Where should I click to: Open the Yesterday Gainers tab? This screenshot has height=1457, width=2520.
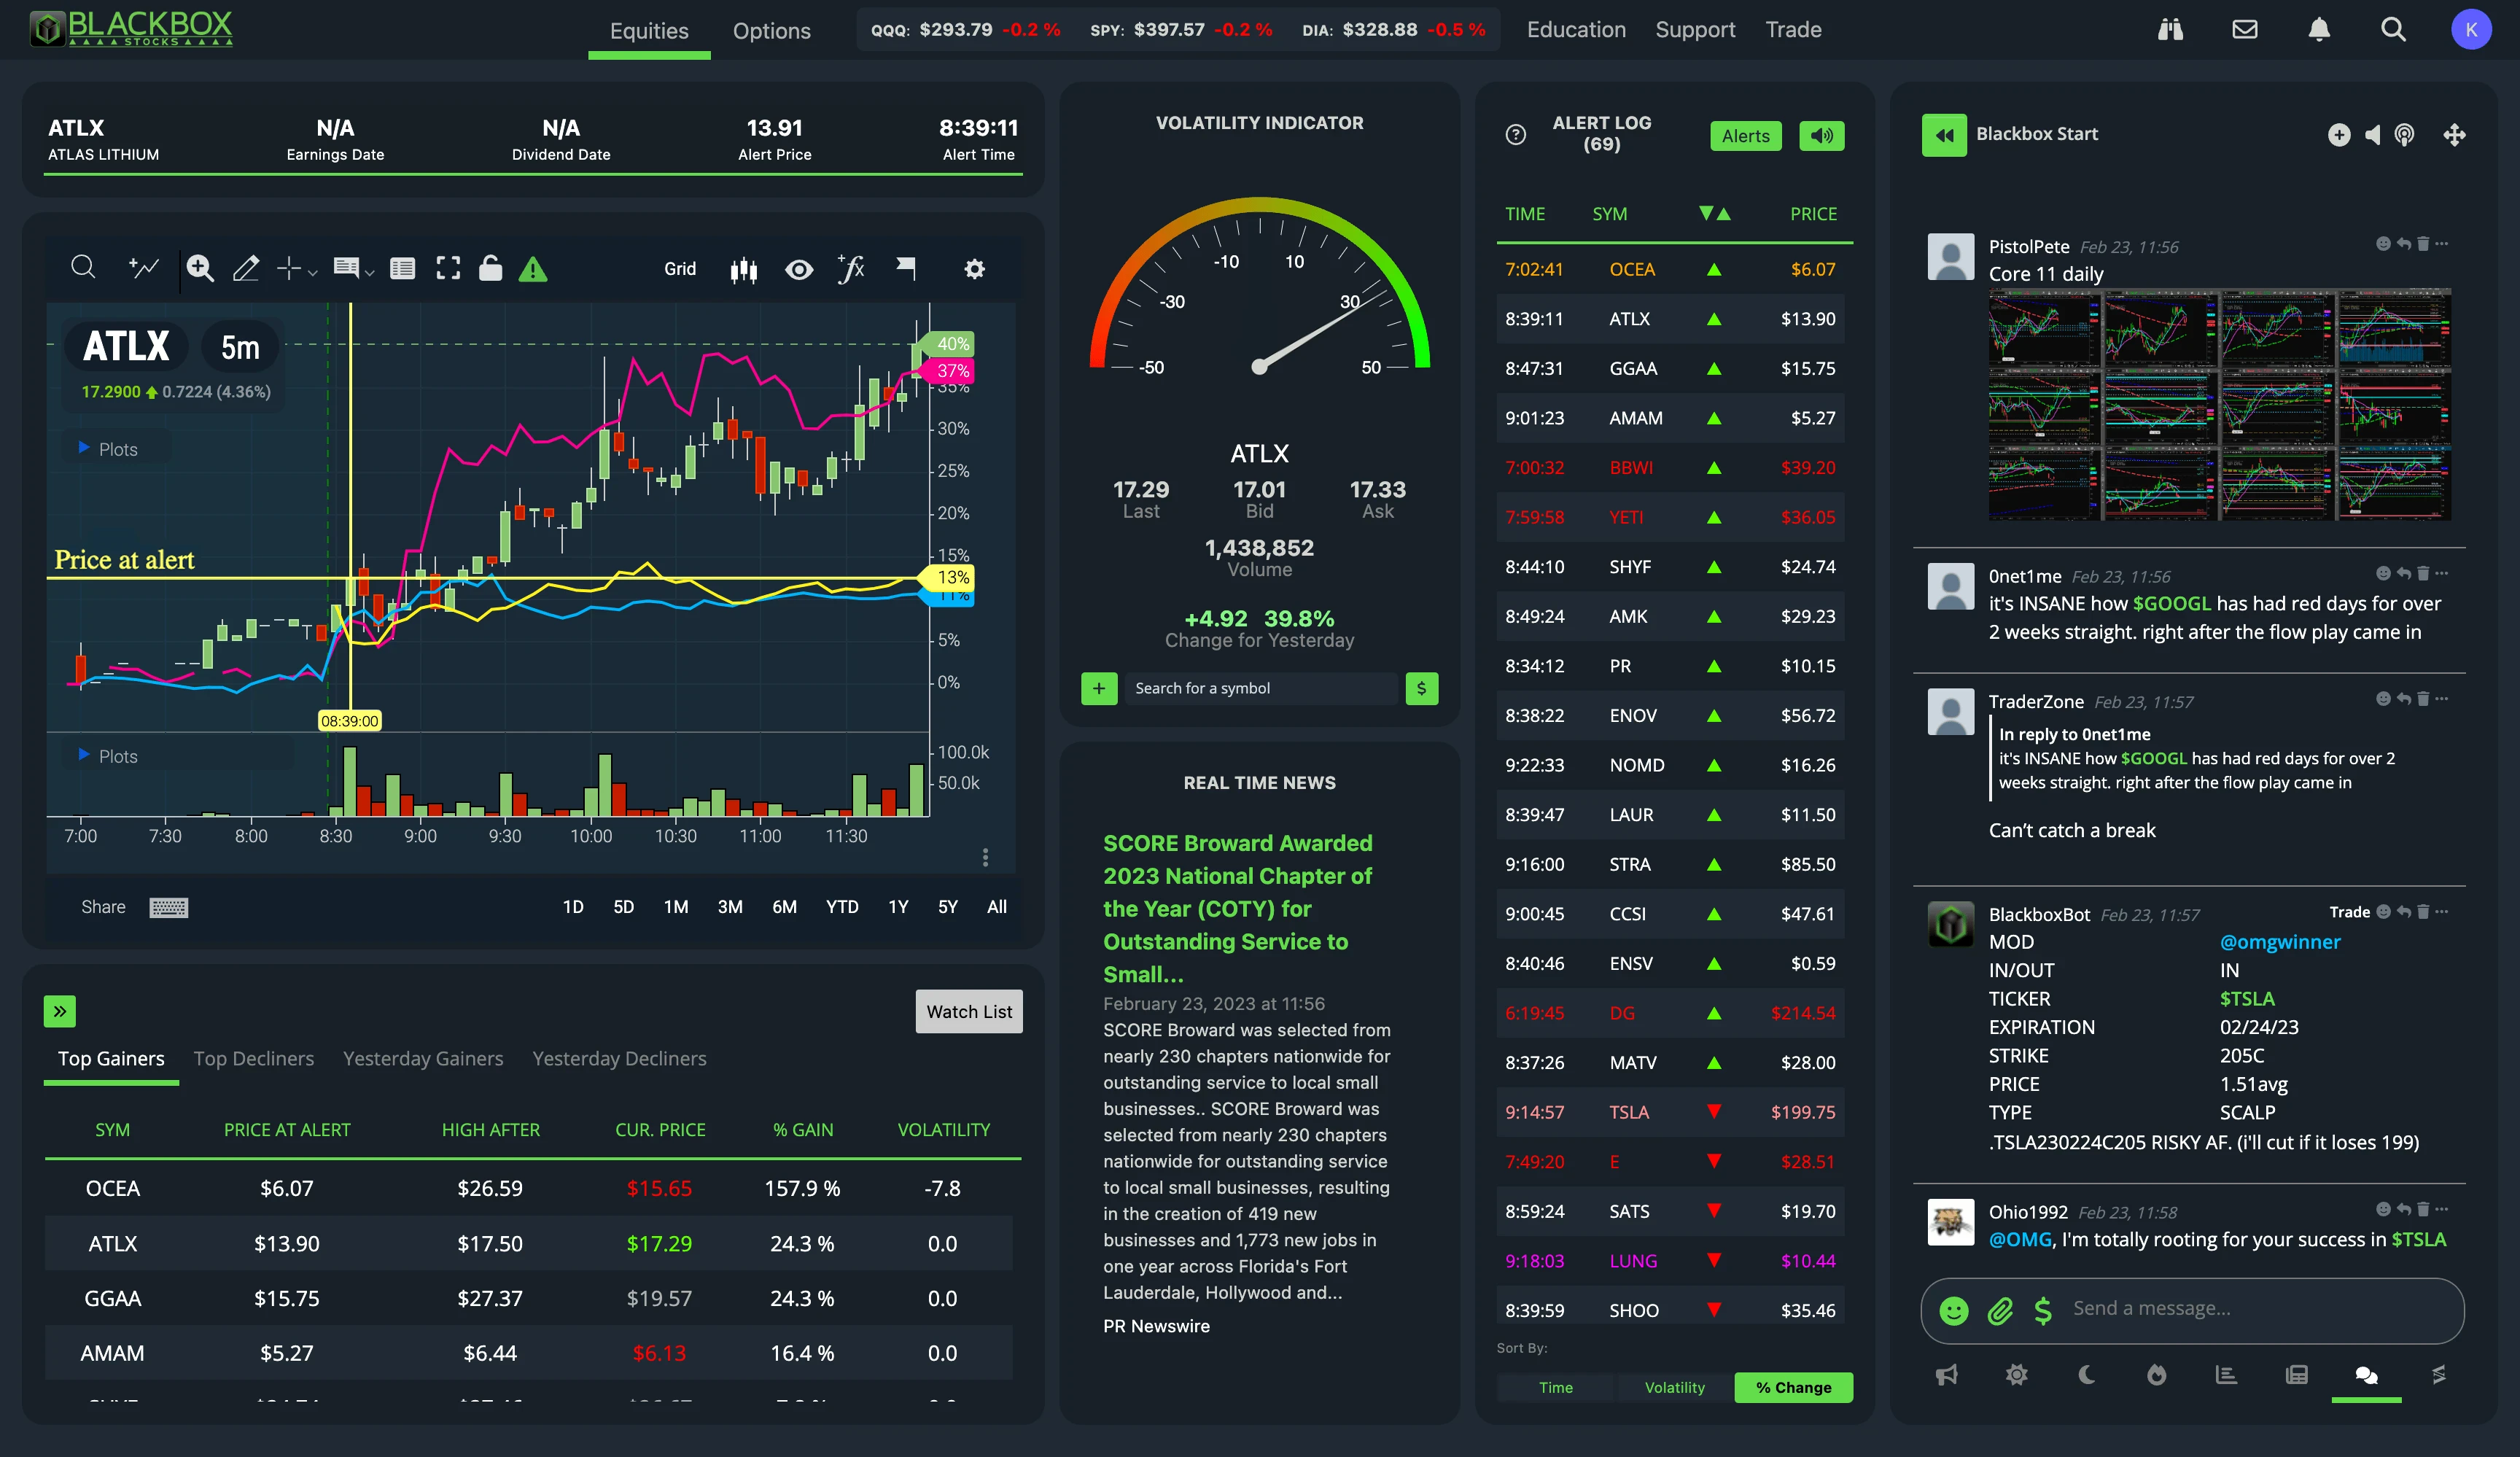[x=422, y=1058]
